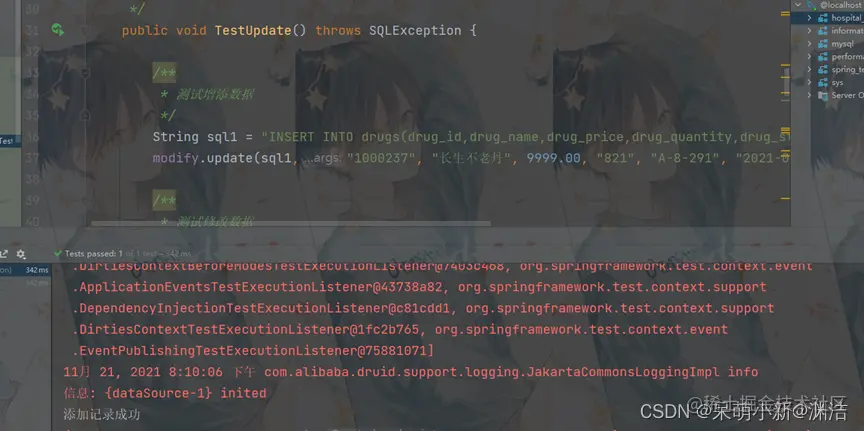Click the editor horizontal scrollbar
The height and width of the screenshot is (431, 864).
coord(290,224)
